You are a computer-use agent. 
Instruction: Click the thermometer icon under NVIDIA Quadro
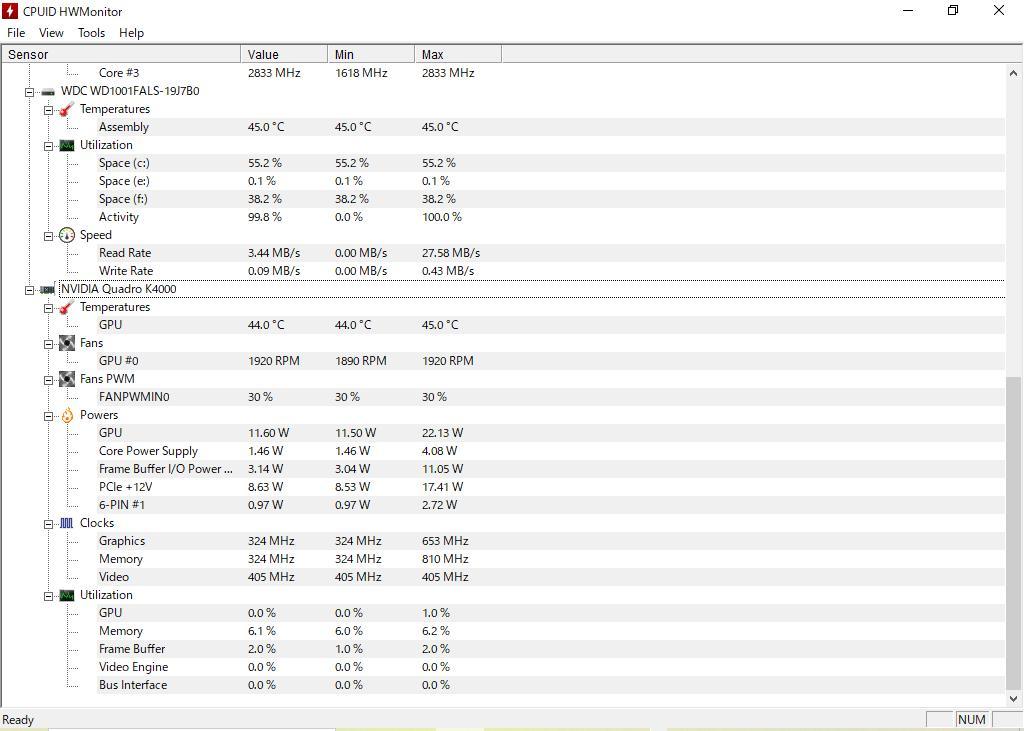click(67, 307)
